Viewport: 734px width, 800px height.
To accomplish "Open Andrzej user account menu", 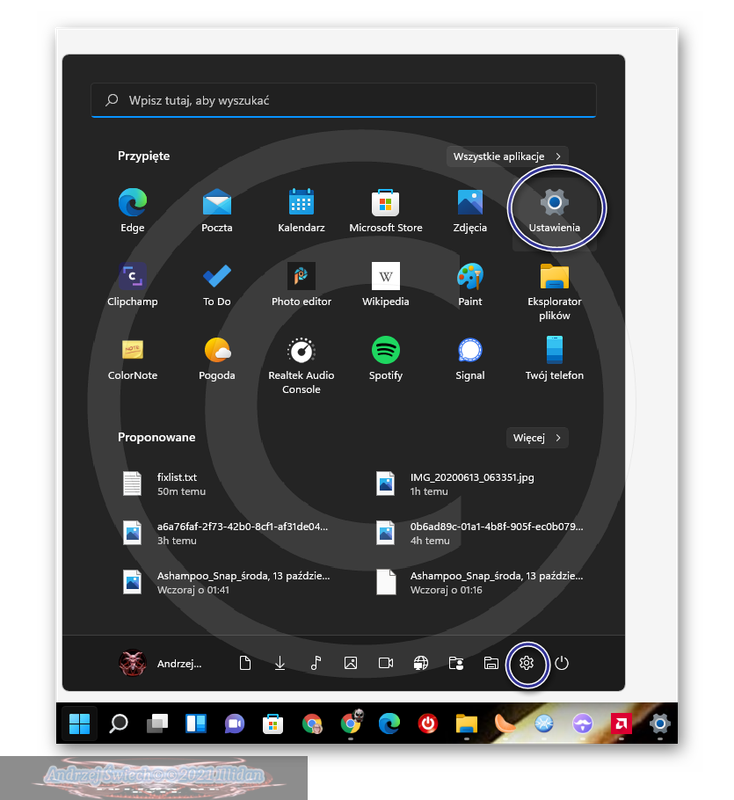I will pos(161,663).
